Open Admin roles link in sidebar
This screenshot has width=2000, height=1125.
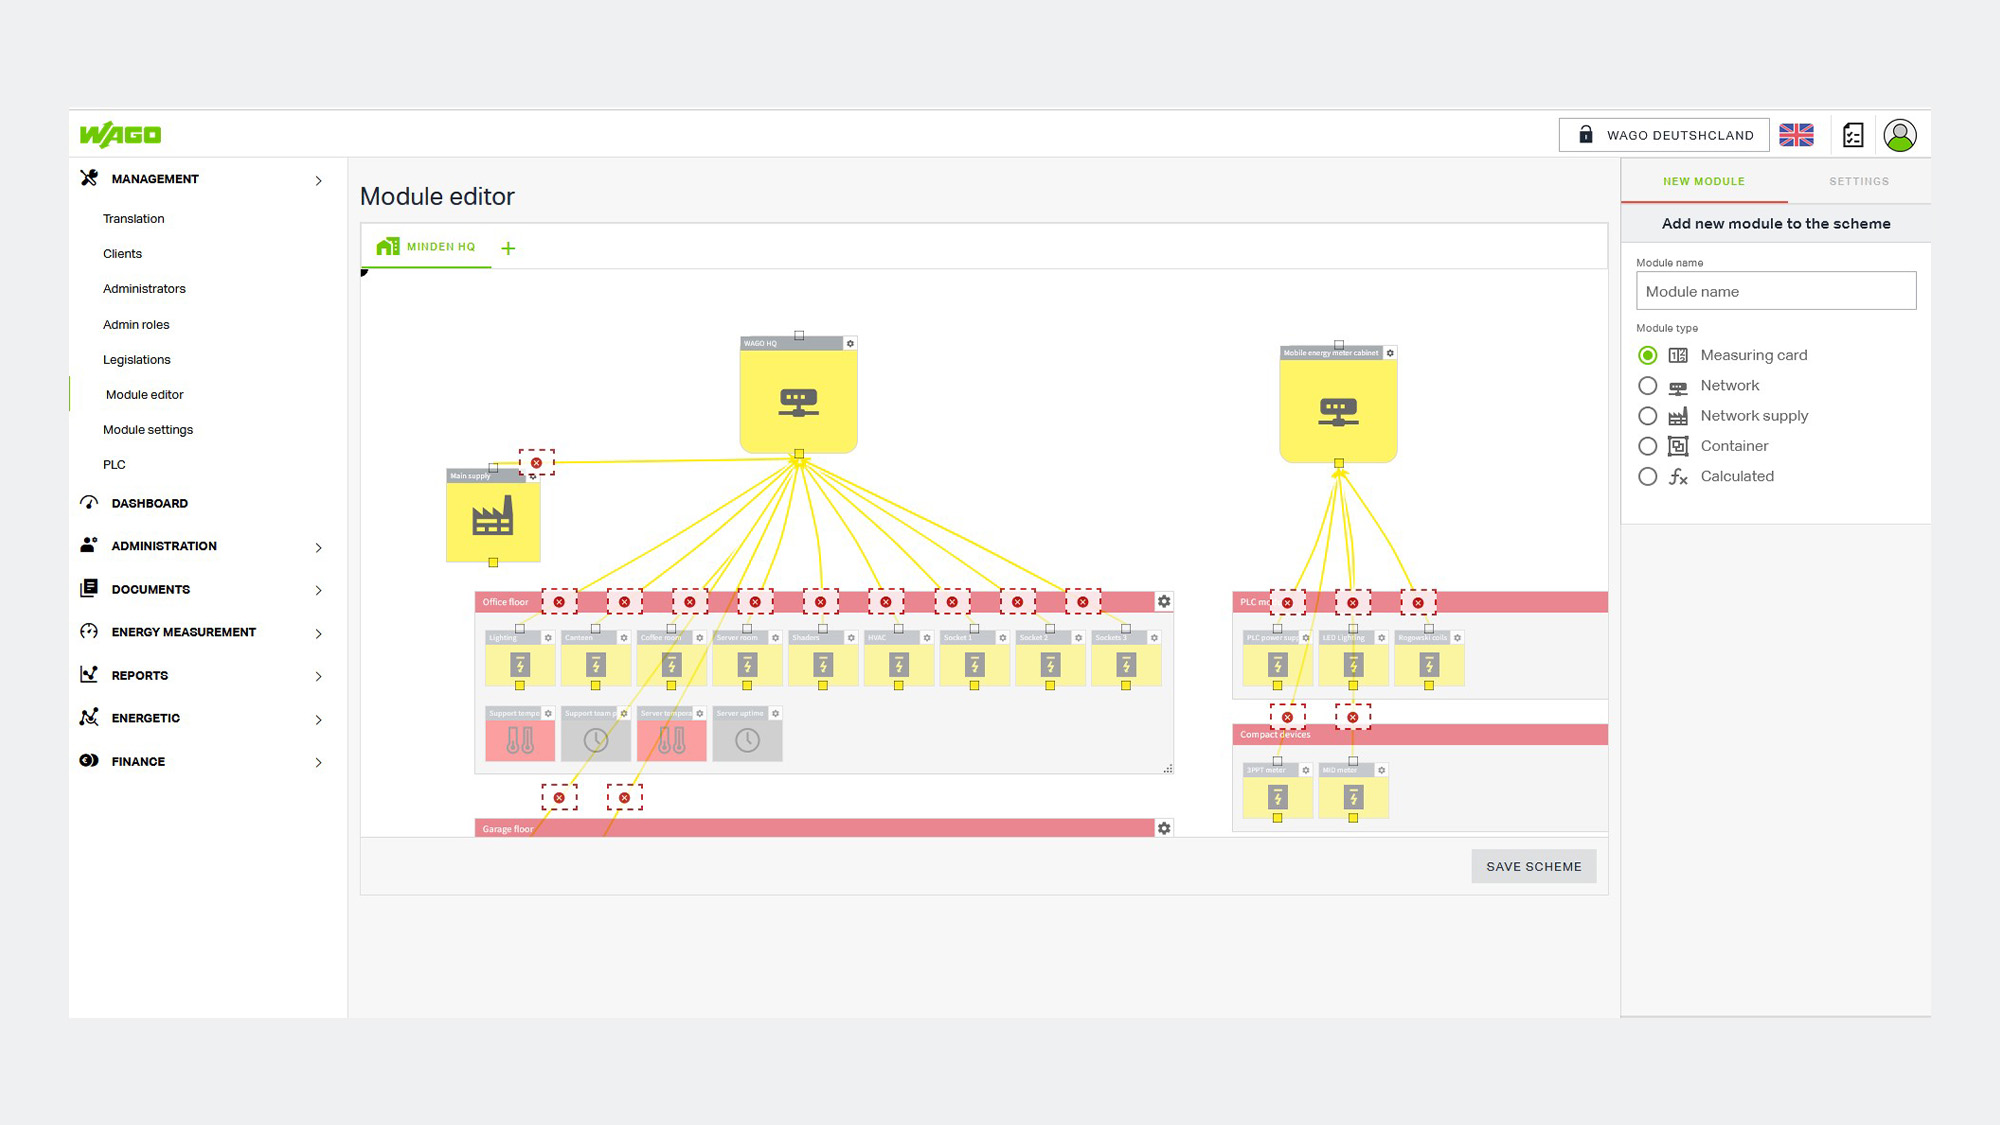pyautogui.click(x=137, y=325)
